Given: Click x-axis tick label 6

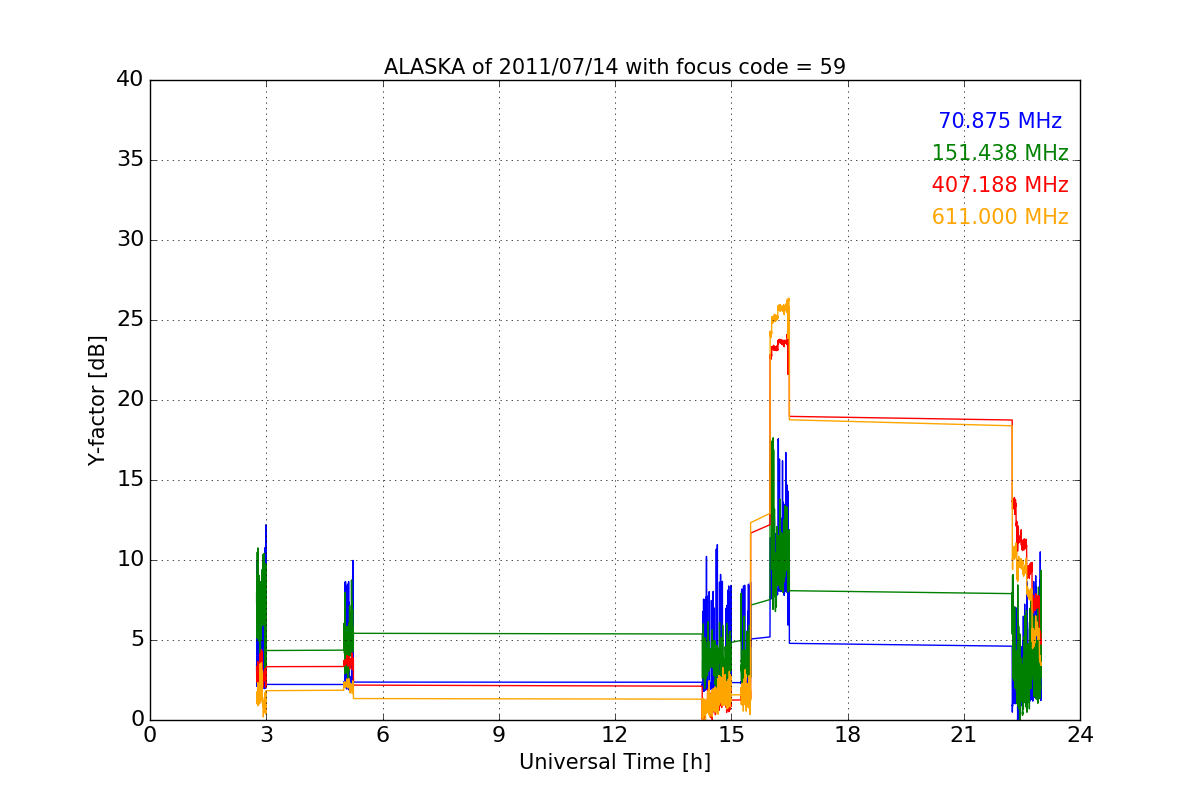Looking at the screenshot, I should pos(382,735).
